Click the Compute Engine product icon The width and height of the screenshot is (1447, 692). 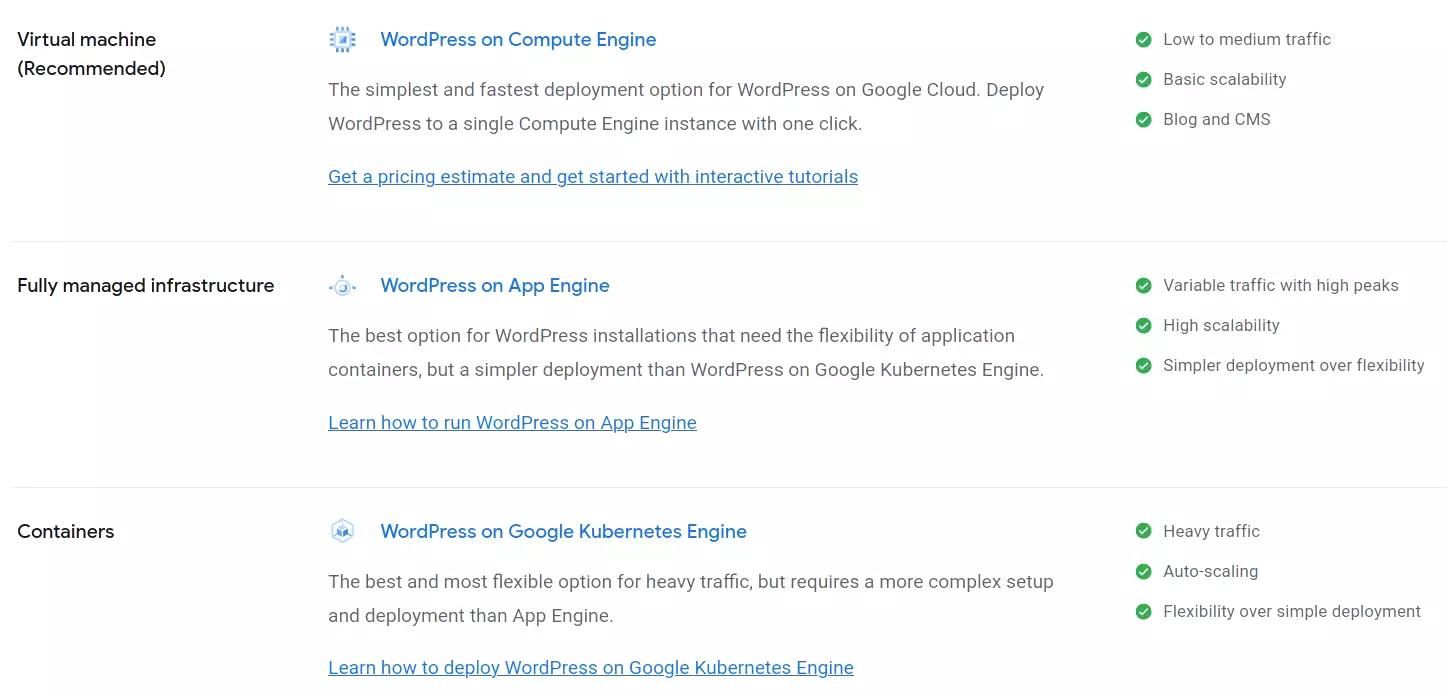point(342,40)
